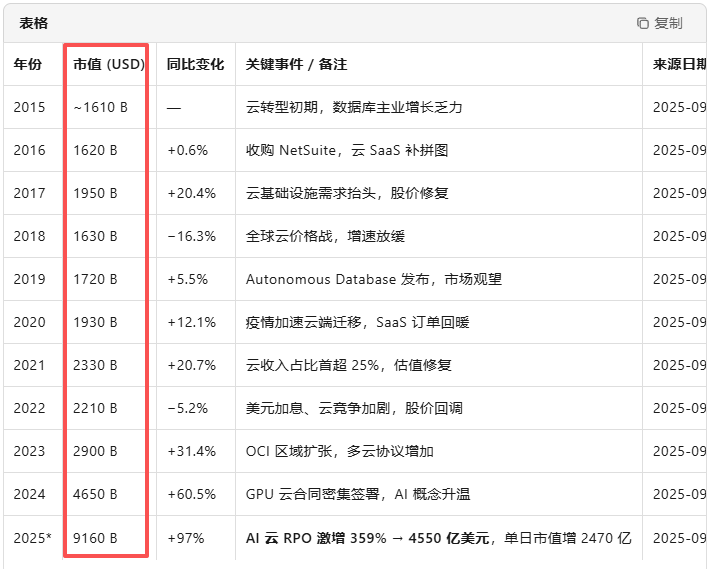Select the market cap cell 1620 B
The image size is (713, 569).
[x=95, y=150]
